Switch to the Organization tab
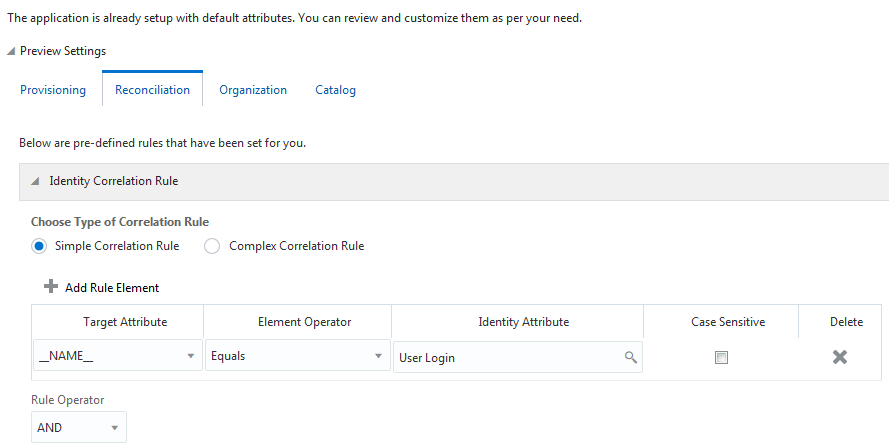889x448 pixels. click(253, 90)
